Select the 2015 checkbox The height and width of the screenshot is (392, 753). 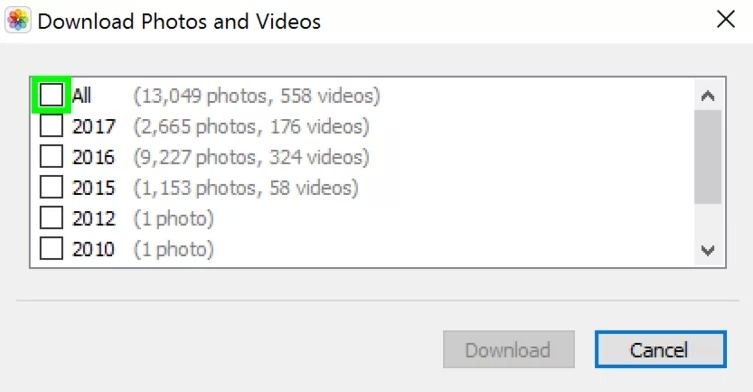pyautogui.click(x=51, y=187)
